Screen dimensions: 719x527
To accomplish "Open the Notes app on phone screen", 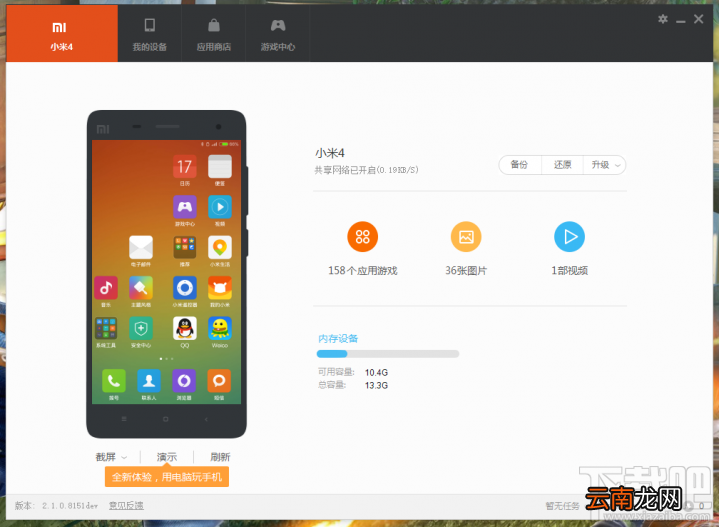I will pyautogui.click(x=220, y=167).
